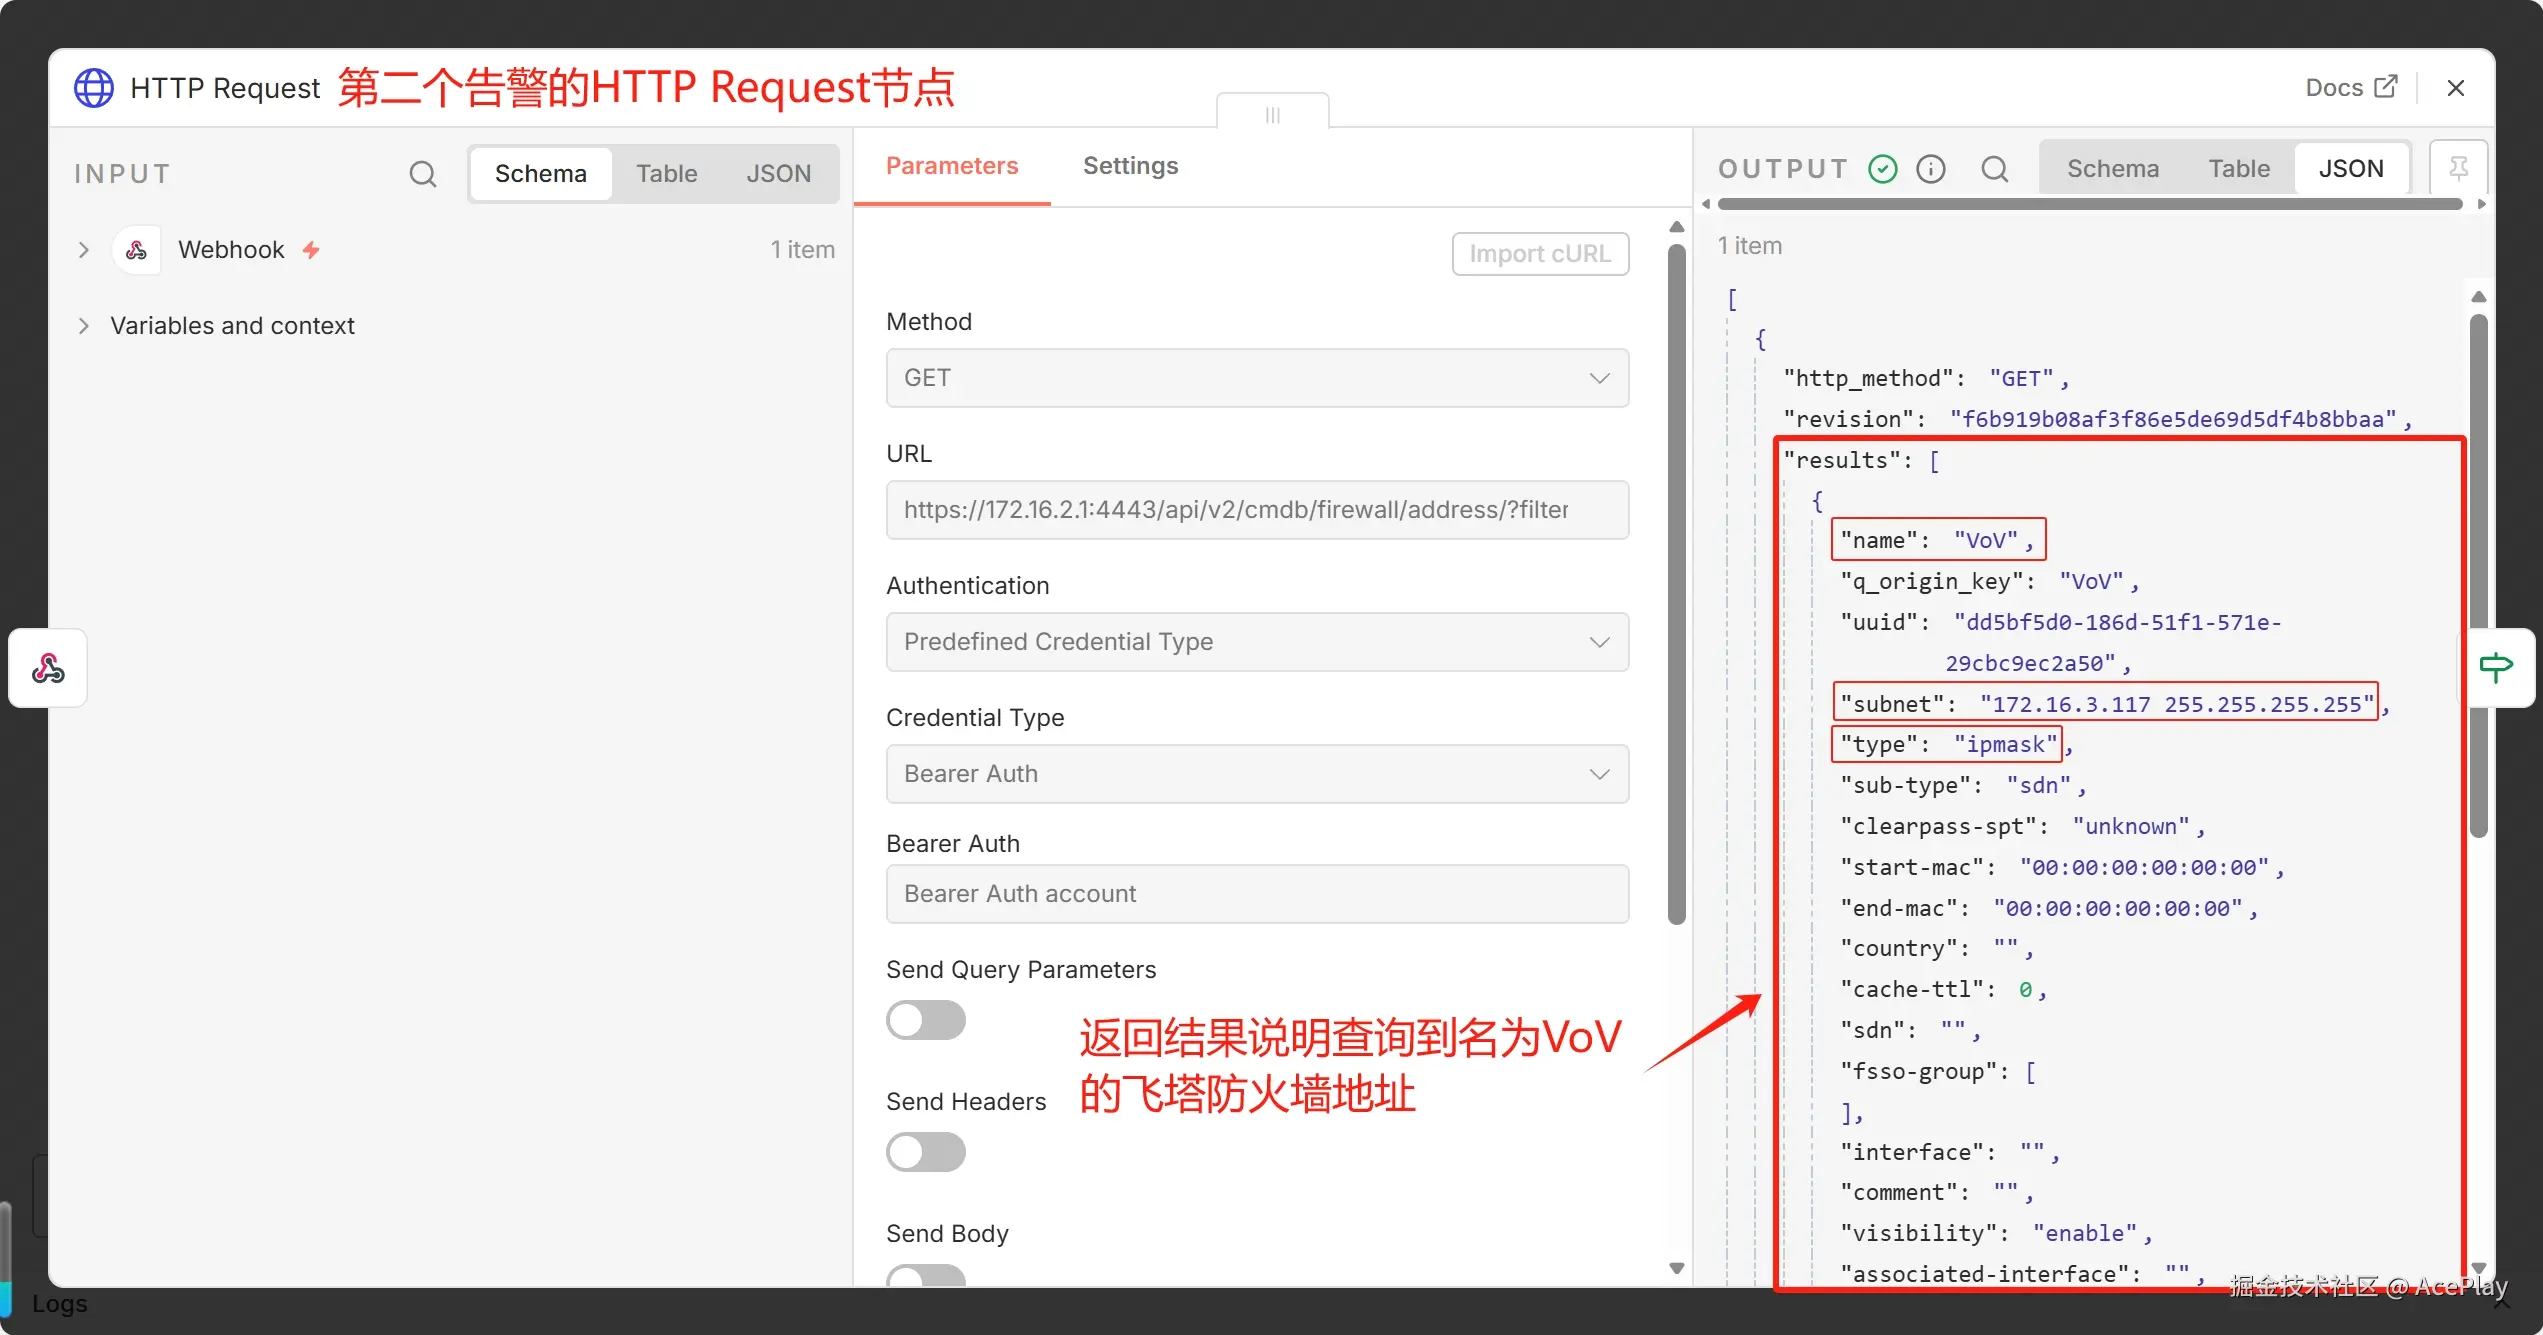The width and height of the screenshot is (2543, 1335).
Task: Click the success checkmark icon beside OUTPUT
Action: tap(1883, 168)
